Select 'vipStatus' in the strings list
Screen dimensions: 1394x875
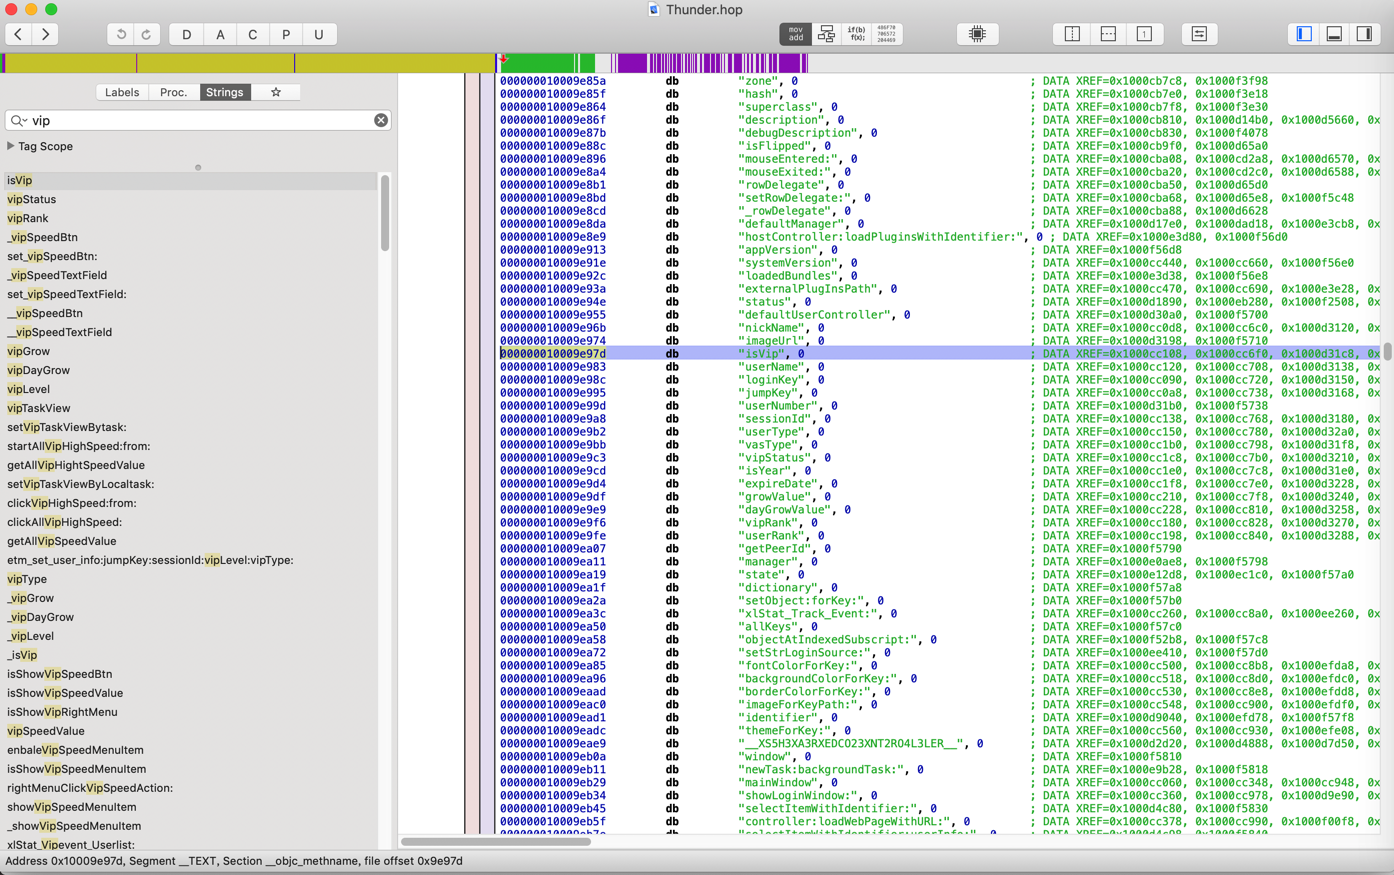190,199
